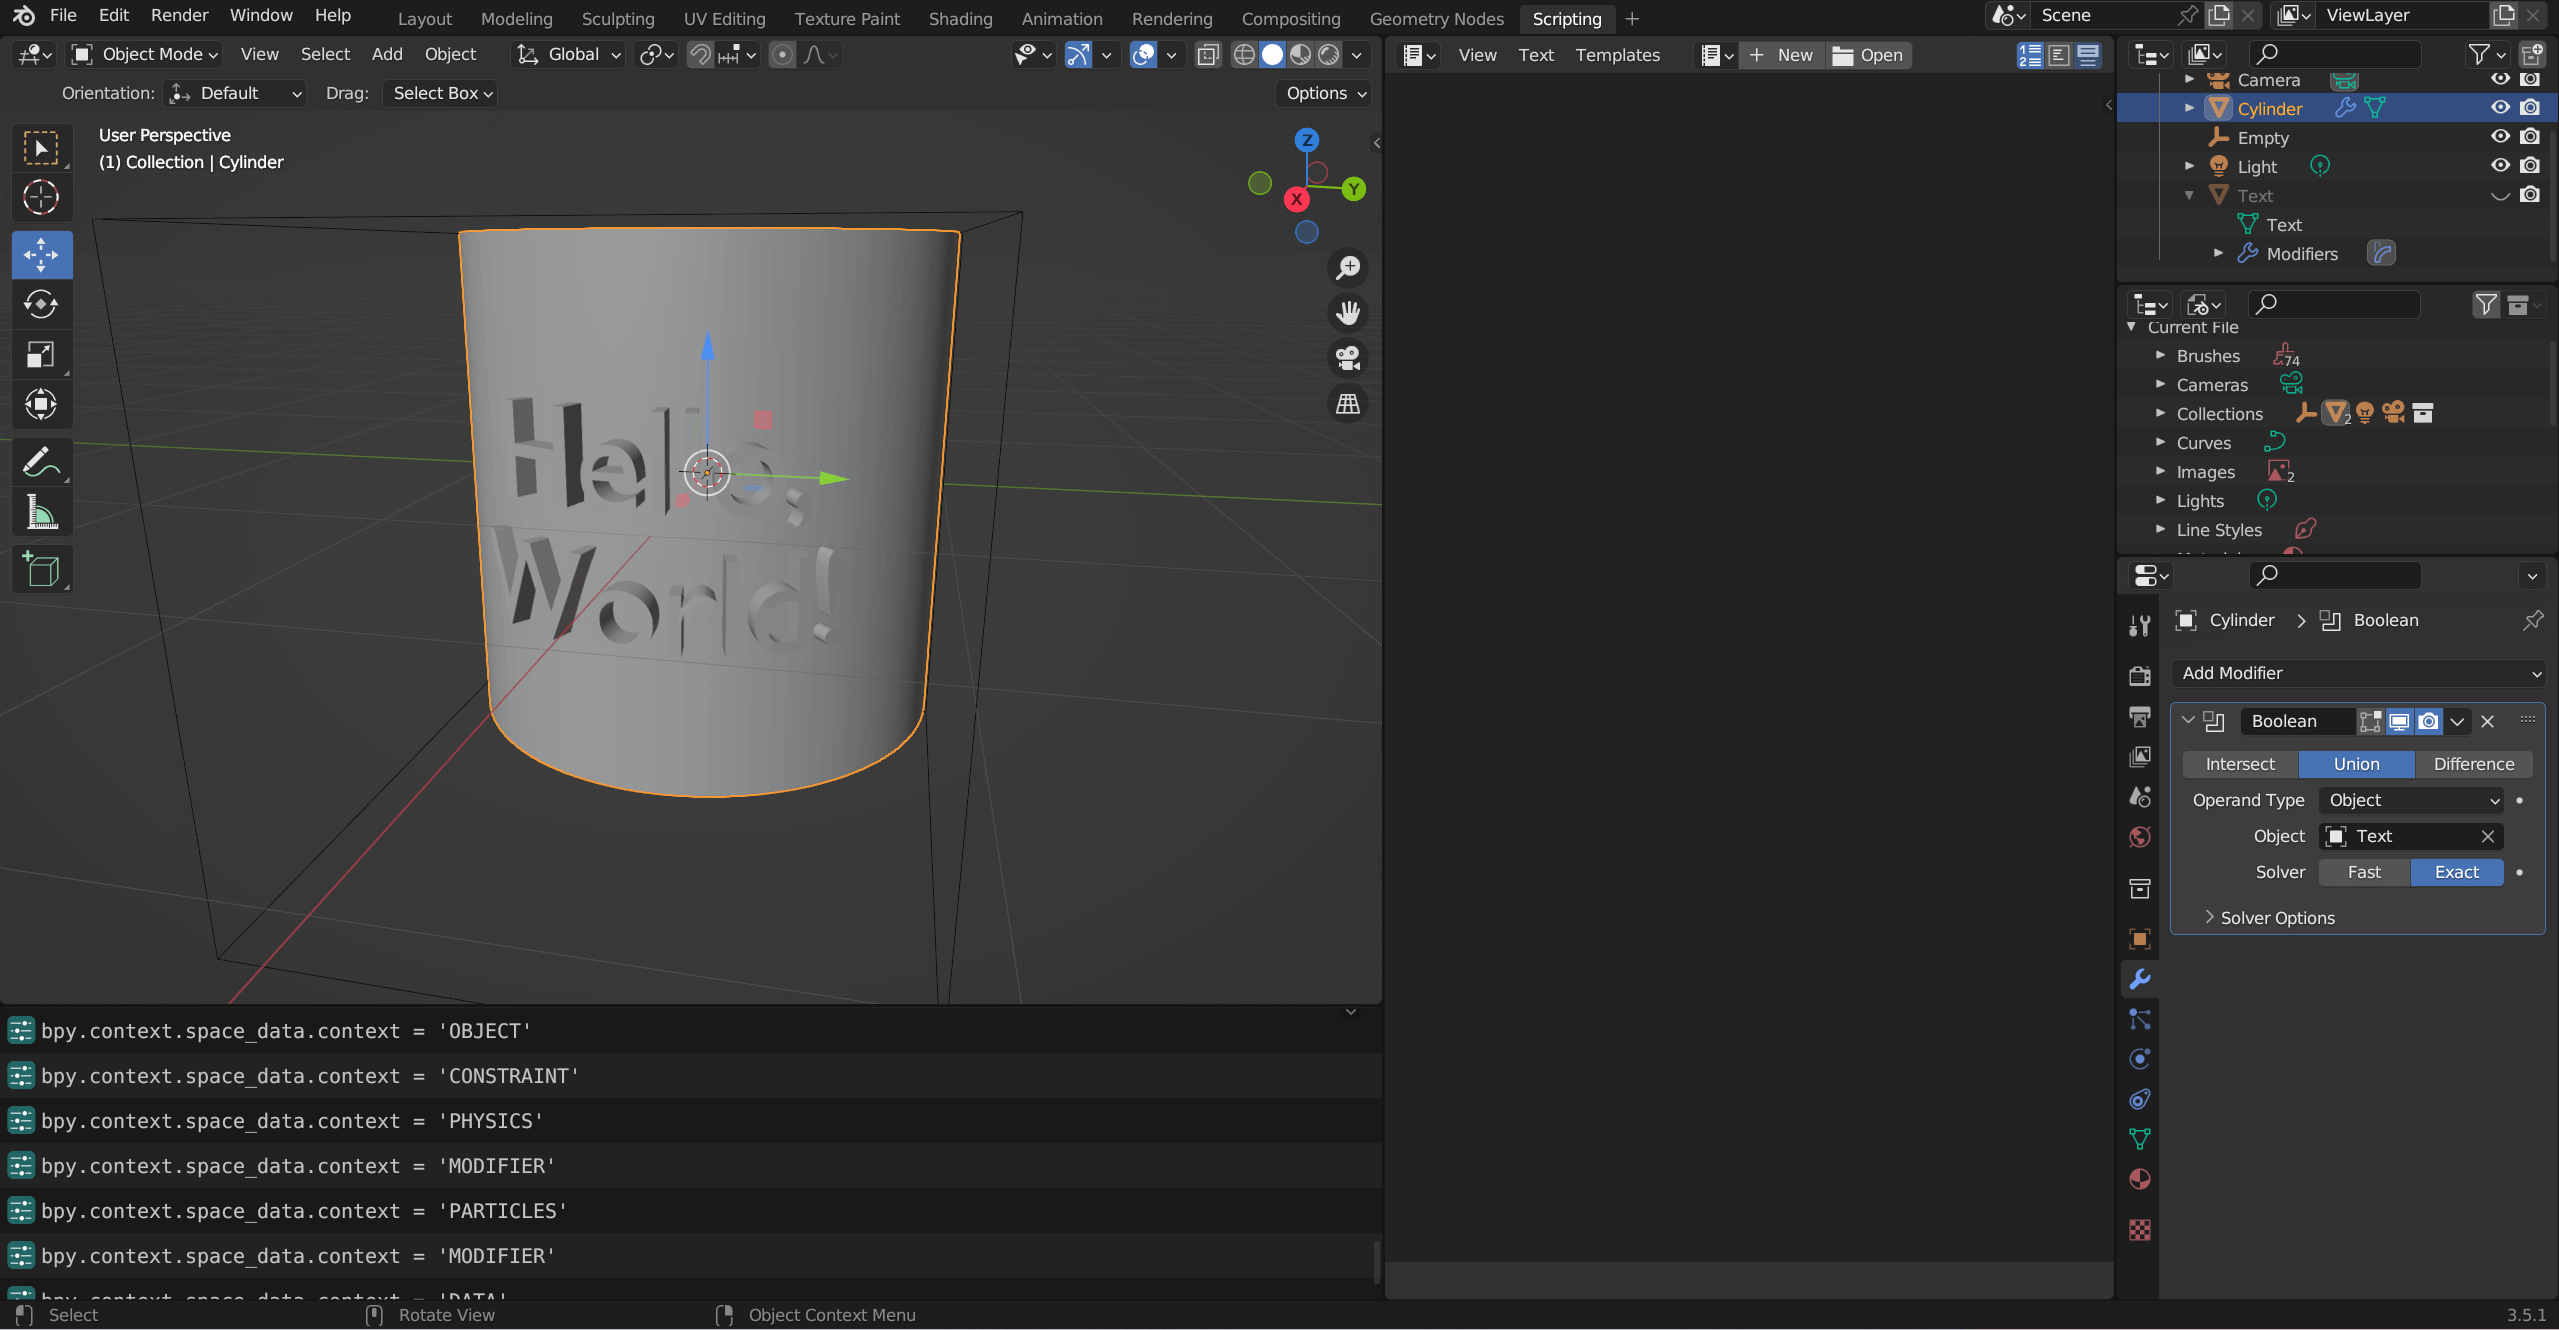Open the Physics properties tab
Screen dimensions: 2559x1330
pyautogui.click(x=2139, y=1059)
